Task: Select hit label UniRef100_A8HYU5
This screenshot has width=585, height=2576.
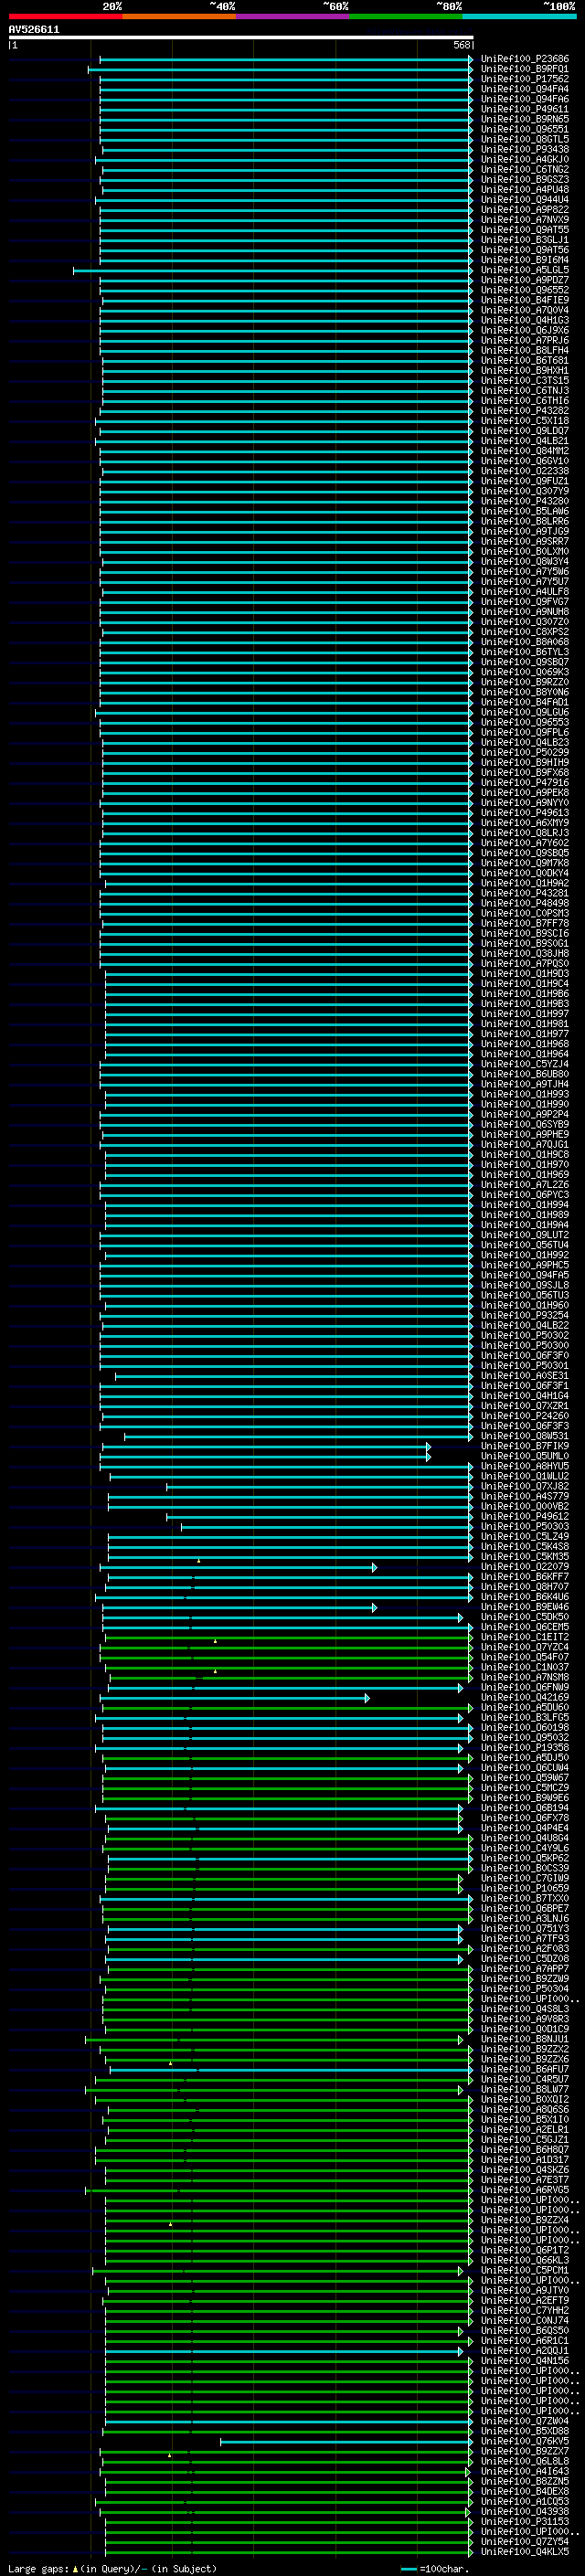Action: point(525,1466)
